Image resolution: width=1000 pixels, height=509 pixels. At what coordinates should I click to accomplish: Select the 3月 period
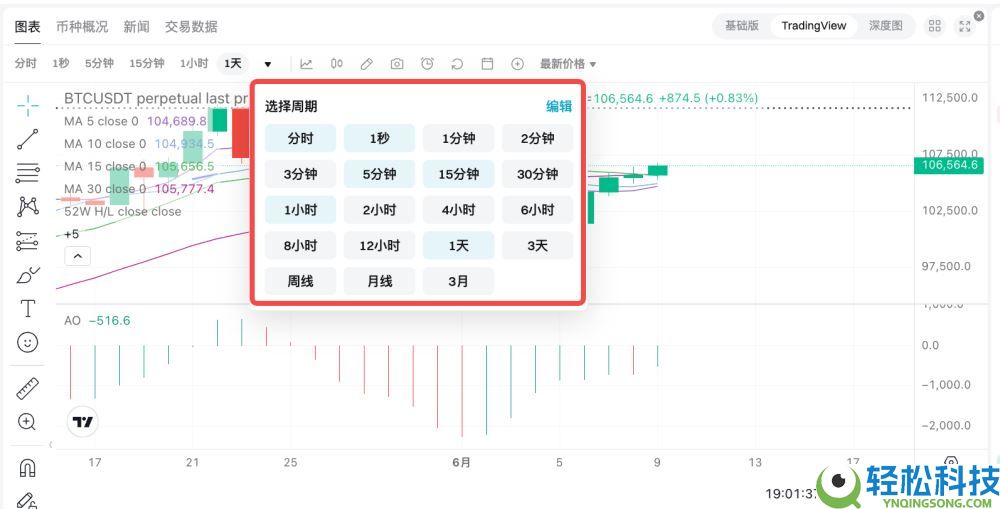[459, 281]
